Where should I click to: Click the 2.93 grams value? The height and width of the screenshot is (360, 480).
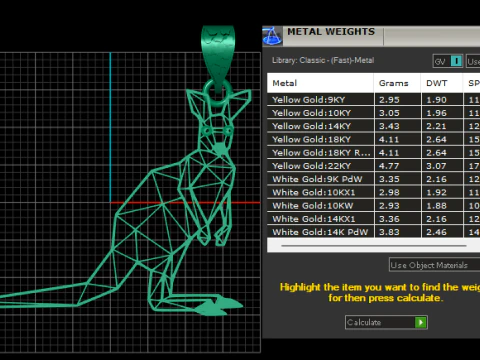[x=389, y=206]
